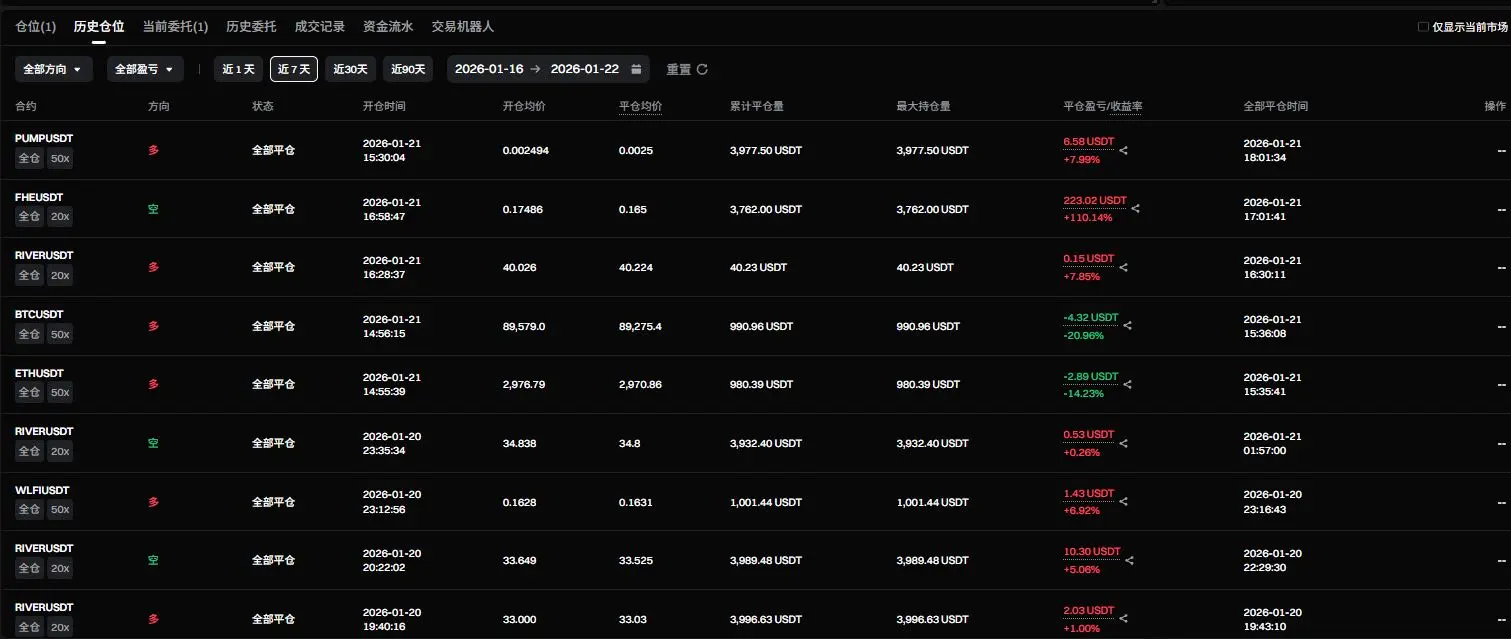Click the 空 direction on FHEUSDT row

pos(153,209)
